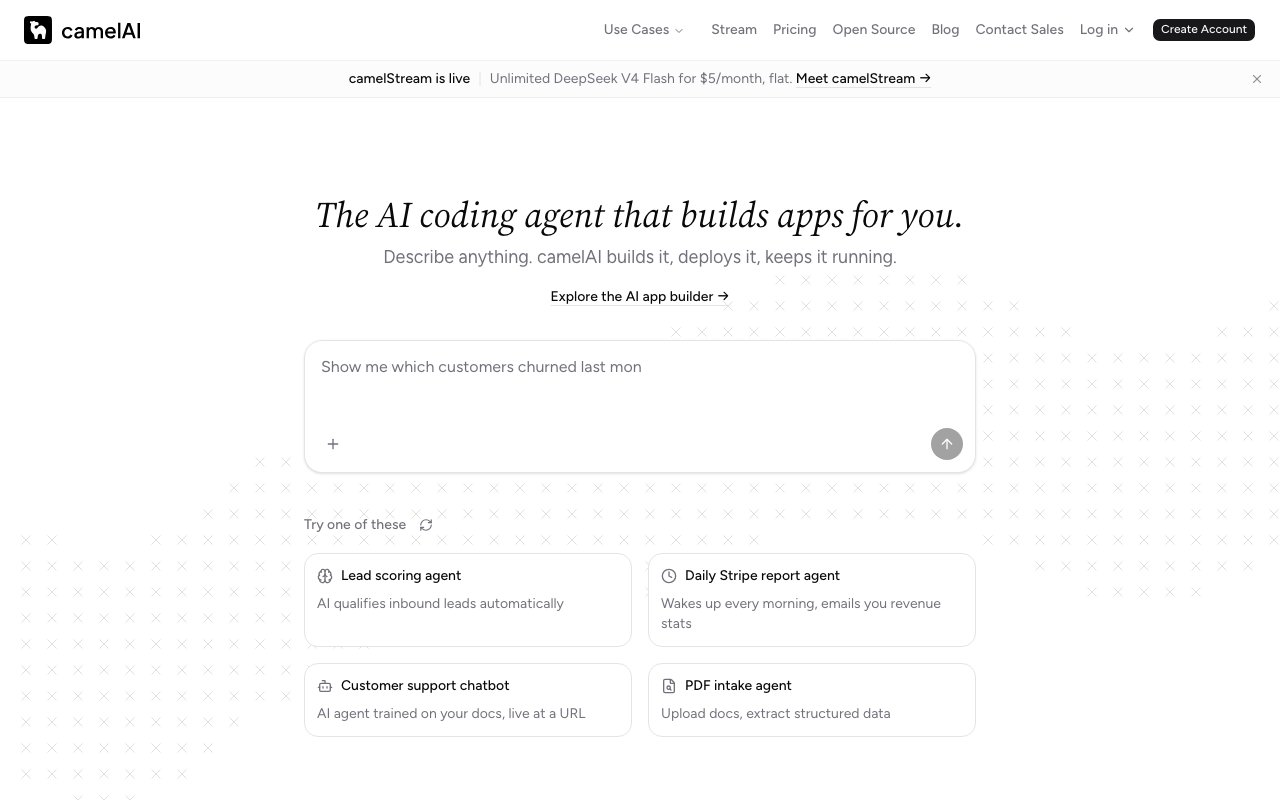Follow the Meet camelStream link
Screen dimensions: 1280x800
point(863,79)
